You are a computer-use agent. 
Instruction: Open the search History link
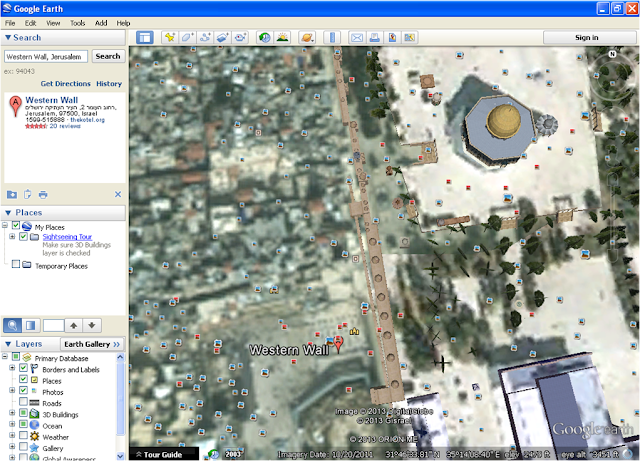pos(109,84)
